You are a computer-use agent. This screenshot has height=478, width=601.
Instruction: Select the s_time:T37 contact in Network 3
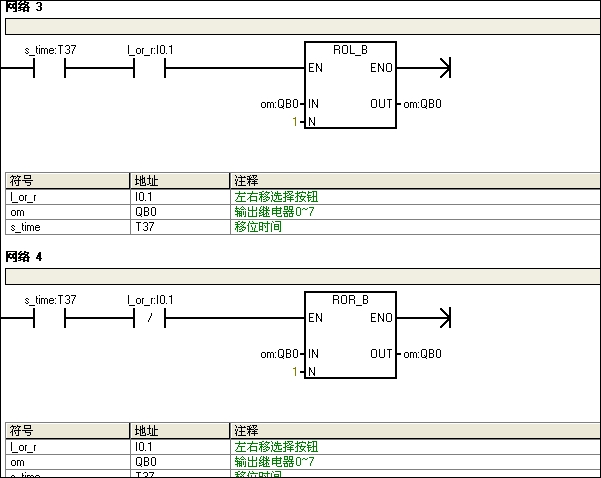pos(50,68)
